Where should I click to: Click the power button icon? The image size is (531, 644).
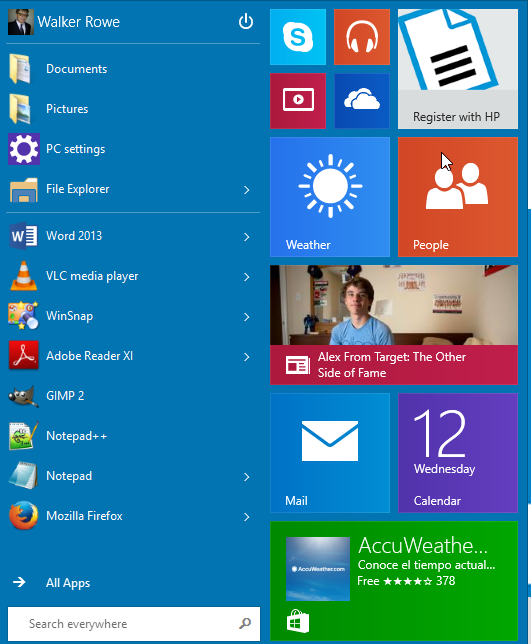[246, 21]
